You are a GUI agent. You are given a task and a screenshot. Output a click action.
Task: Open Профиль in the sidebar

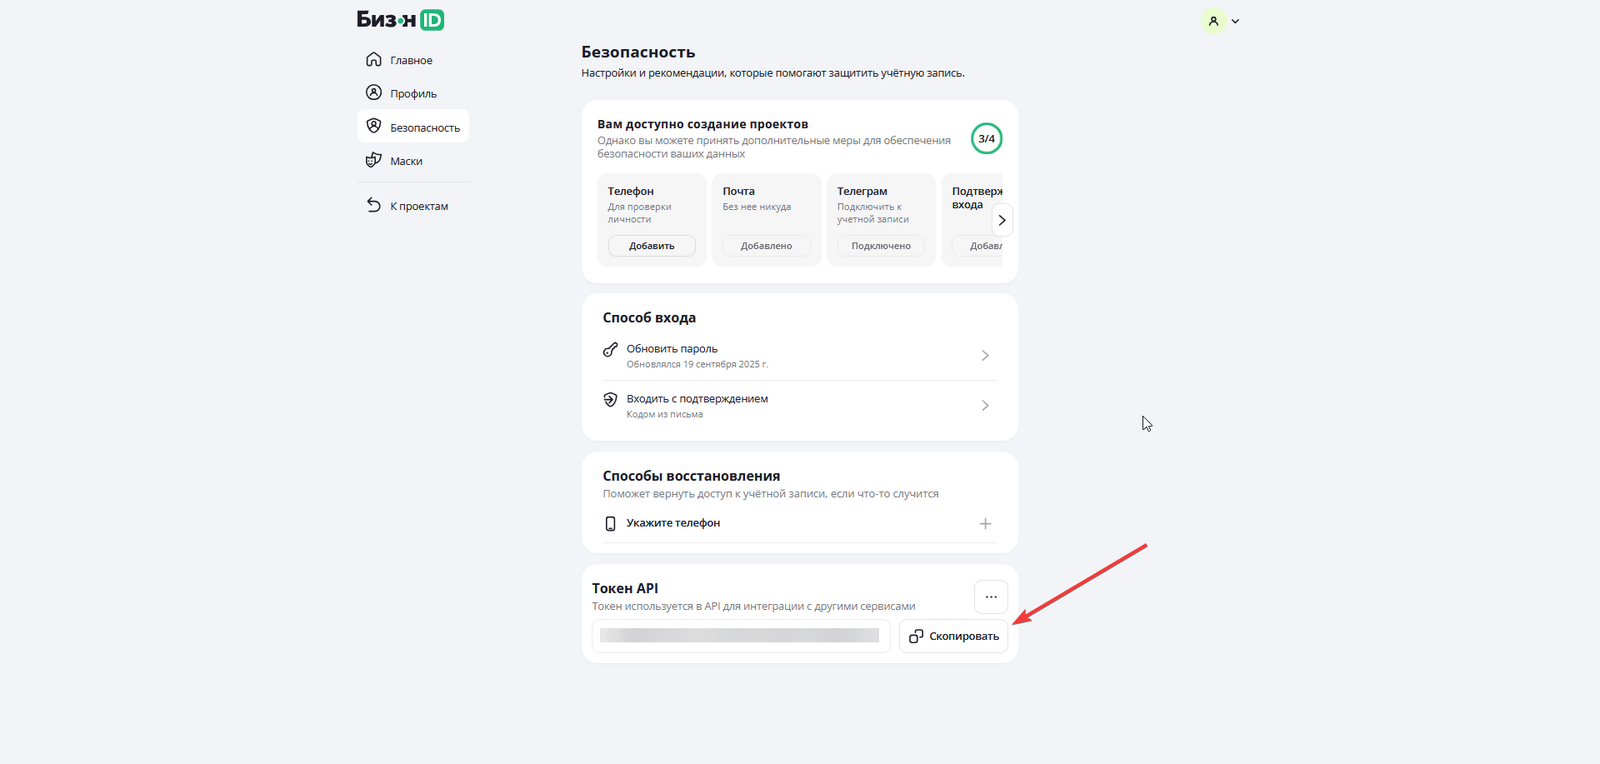click(412, 93)
